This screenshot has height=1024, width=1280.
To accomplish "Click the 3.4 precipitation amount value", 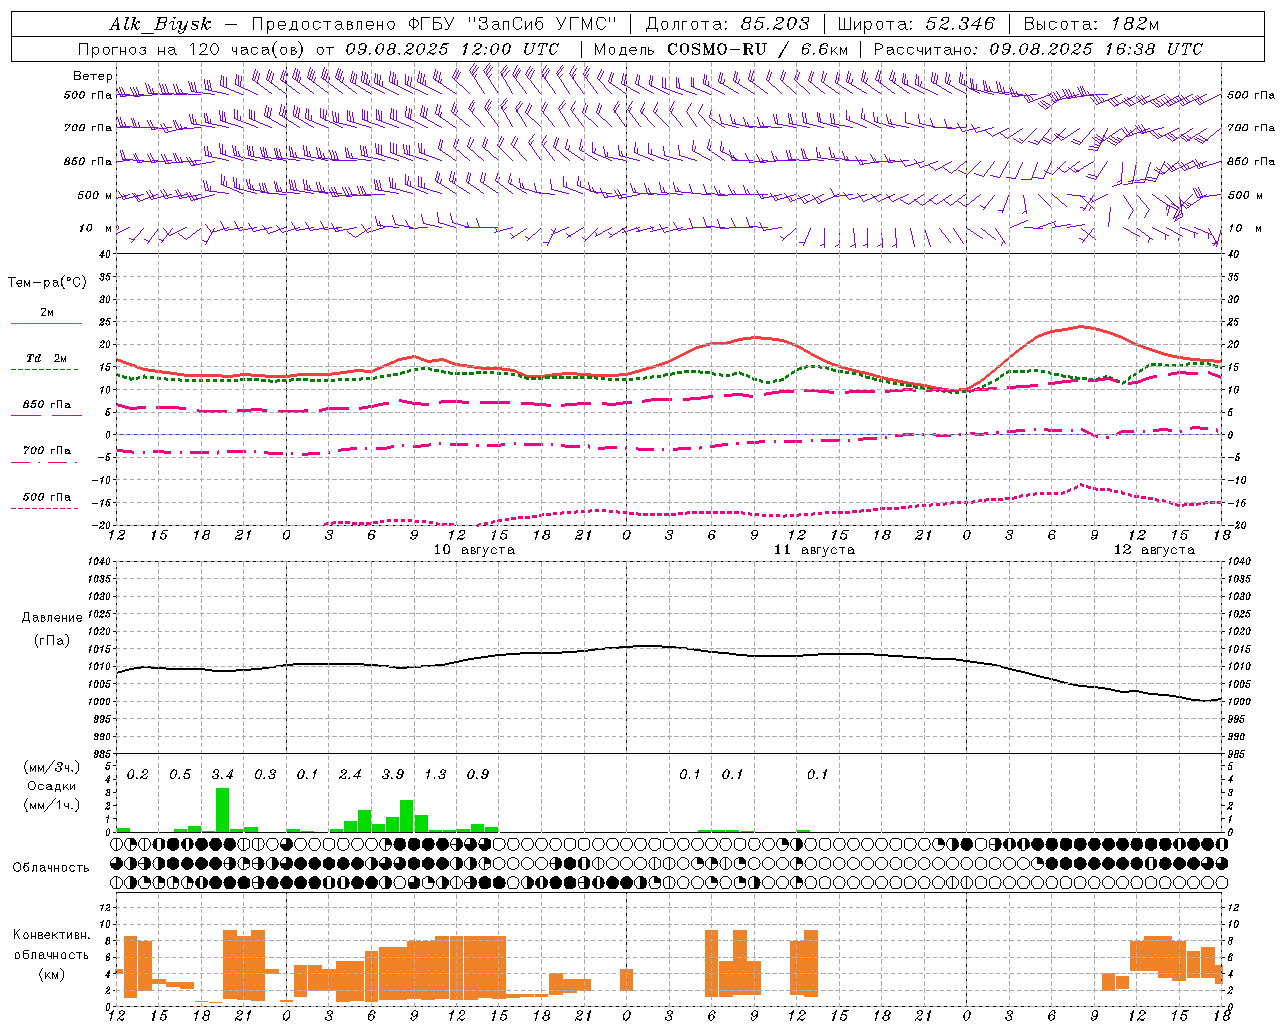I will pyautogui.click(x=223, y=775).
